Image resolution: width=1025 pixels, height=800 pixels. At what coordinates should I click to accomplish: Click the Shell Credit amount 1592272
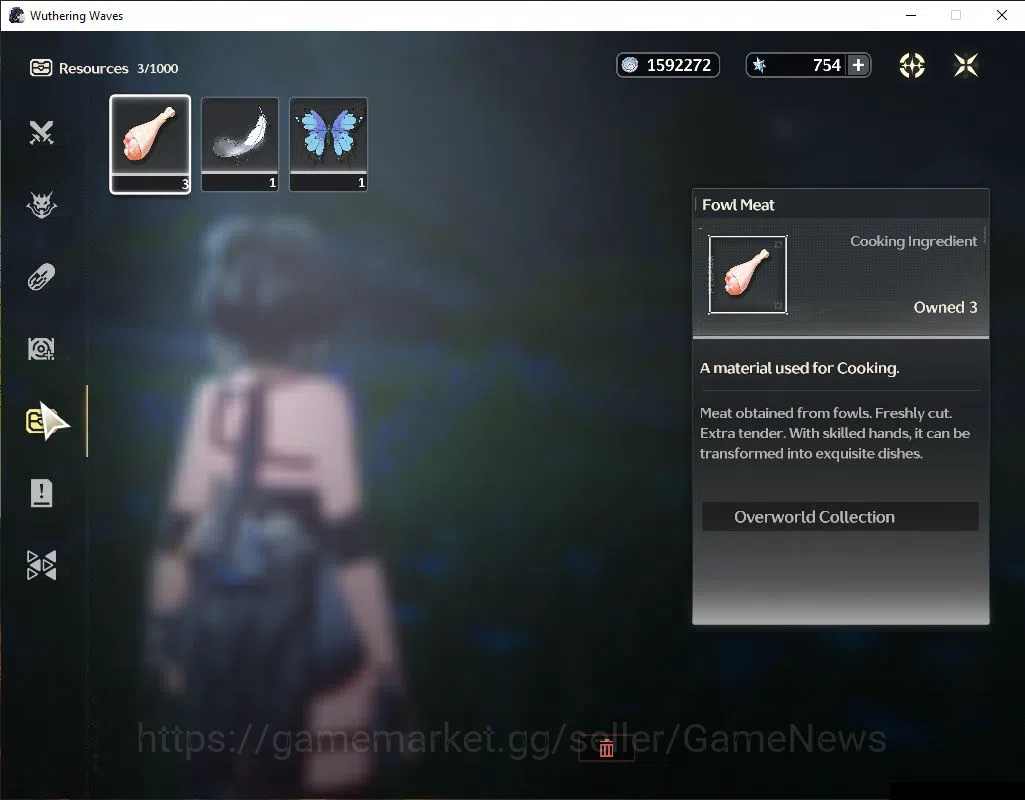click(x=679, y=65)
